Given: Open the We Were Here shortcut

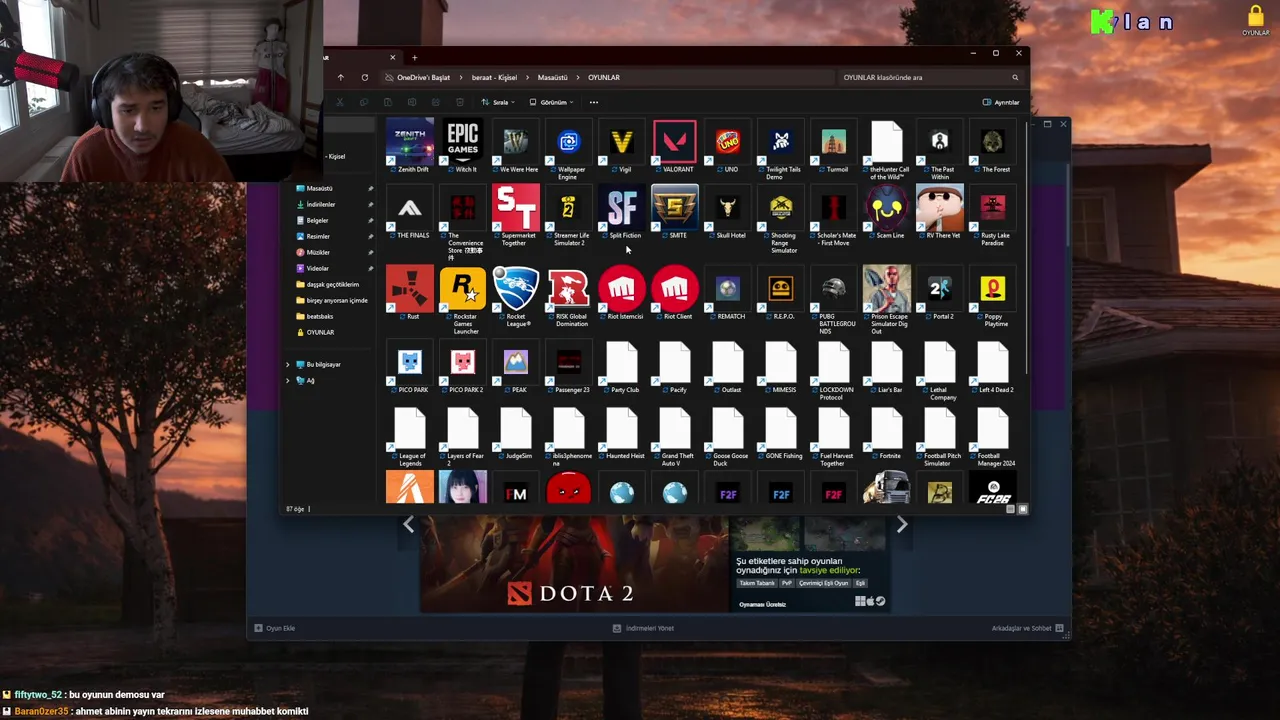Looking at the screenshot, I should point(516,146).
